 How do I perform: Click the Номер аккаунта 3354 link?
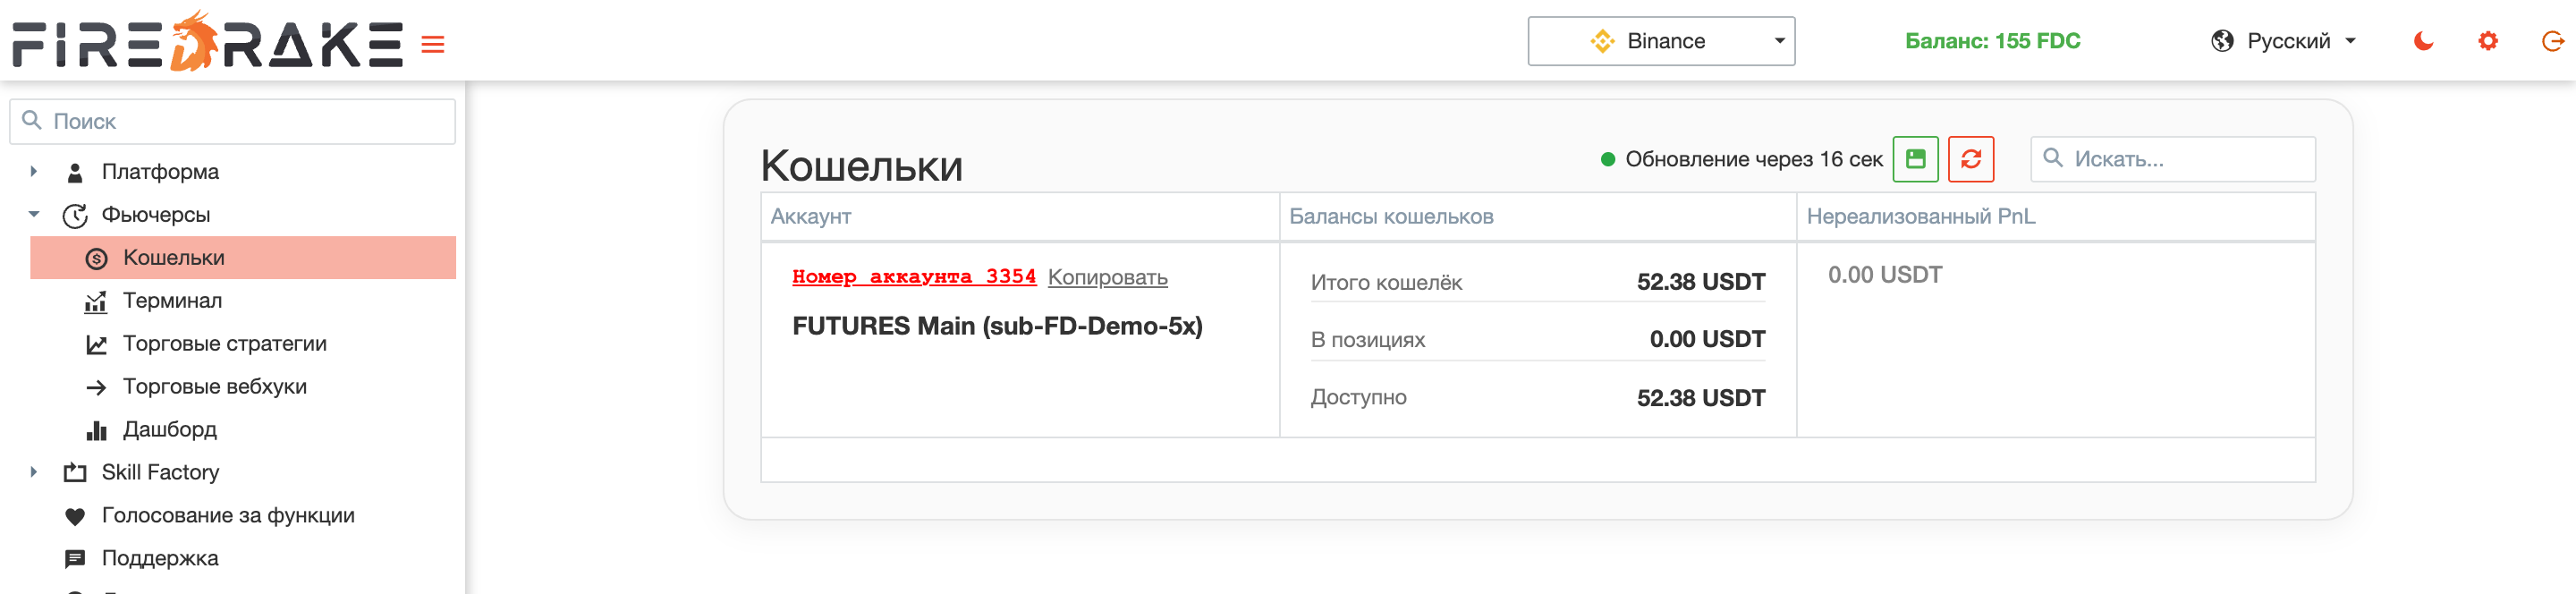coord(913,276)
